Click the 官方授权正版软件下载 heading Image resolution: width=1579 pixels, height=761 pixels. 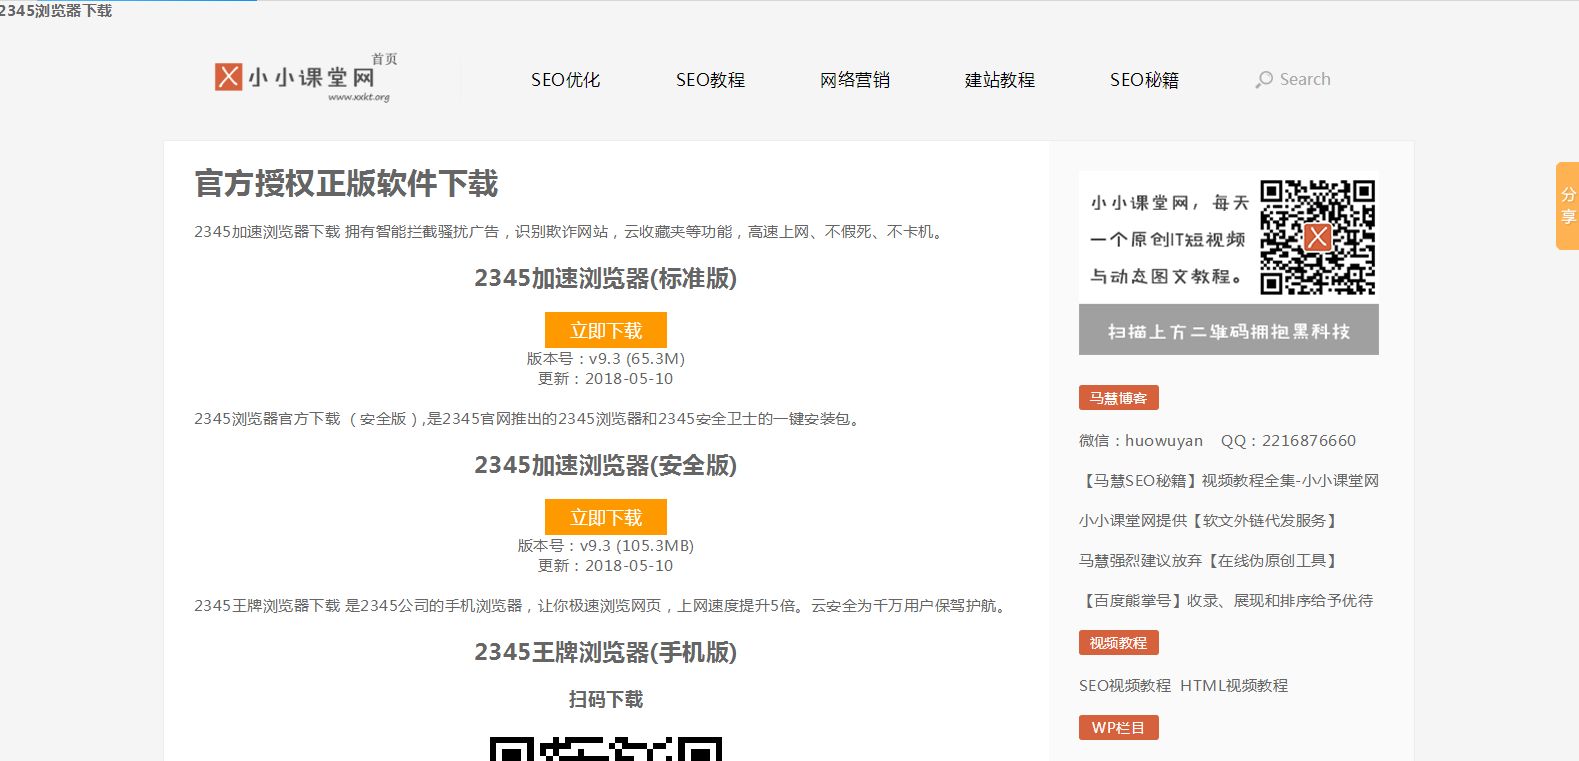tap(346, 184)
